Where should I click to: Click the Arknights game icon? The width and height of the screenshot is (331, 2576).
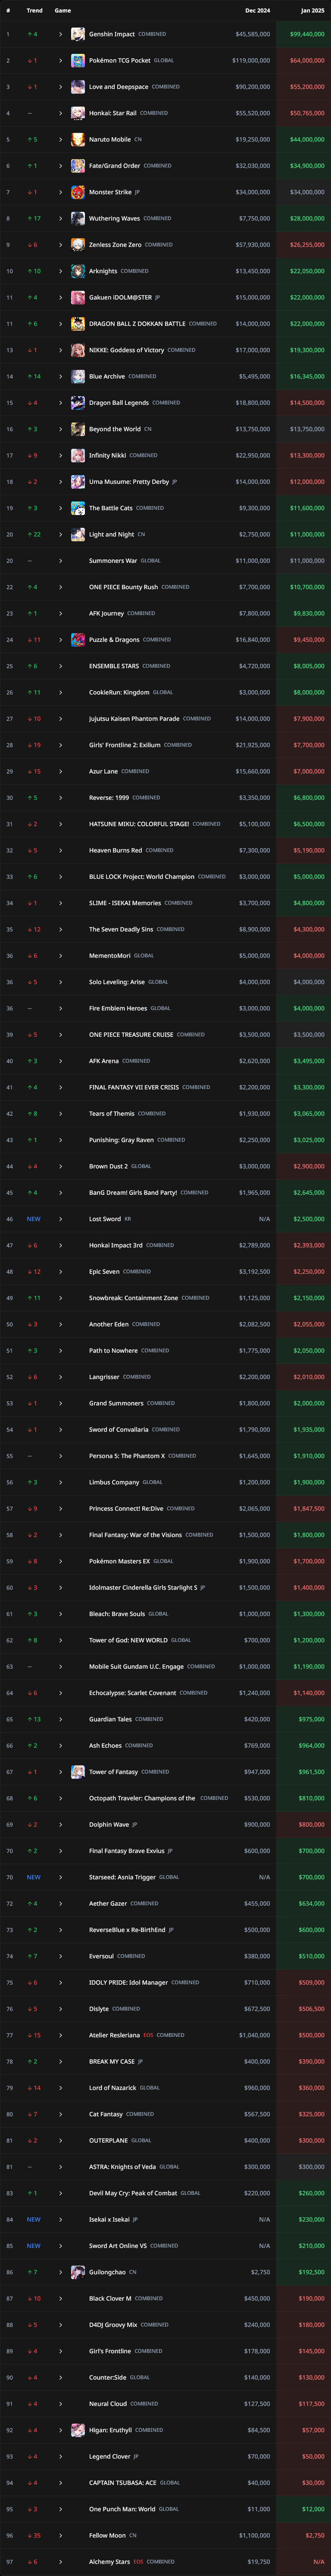78,271
